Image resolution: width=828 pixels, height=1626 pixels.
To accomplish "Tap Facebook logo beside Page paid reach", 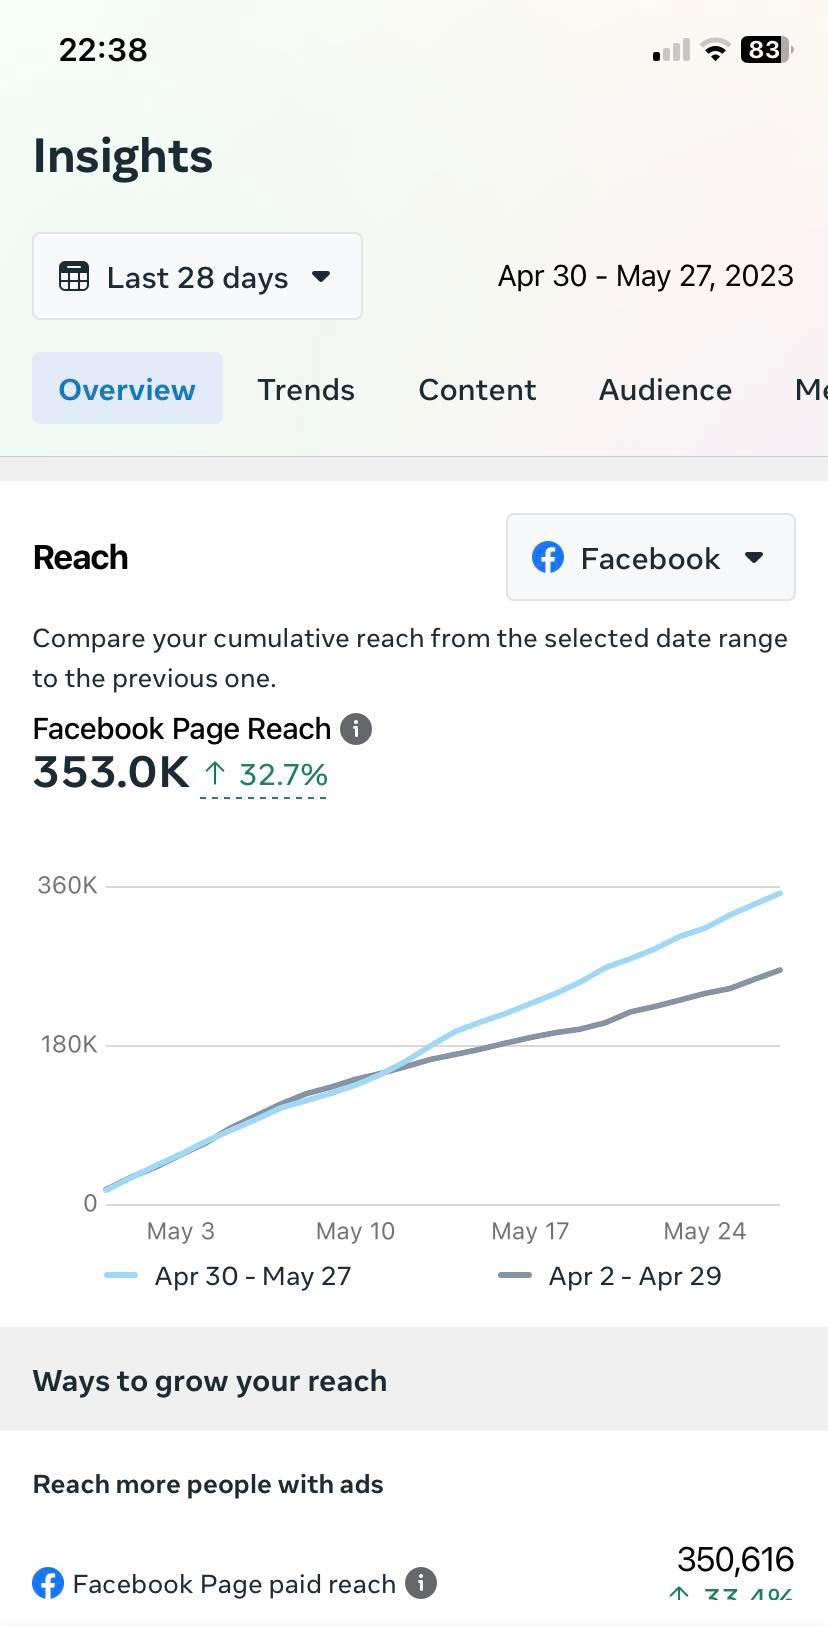I will (x=48, y=1583).
